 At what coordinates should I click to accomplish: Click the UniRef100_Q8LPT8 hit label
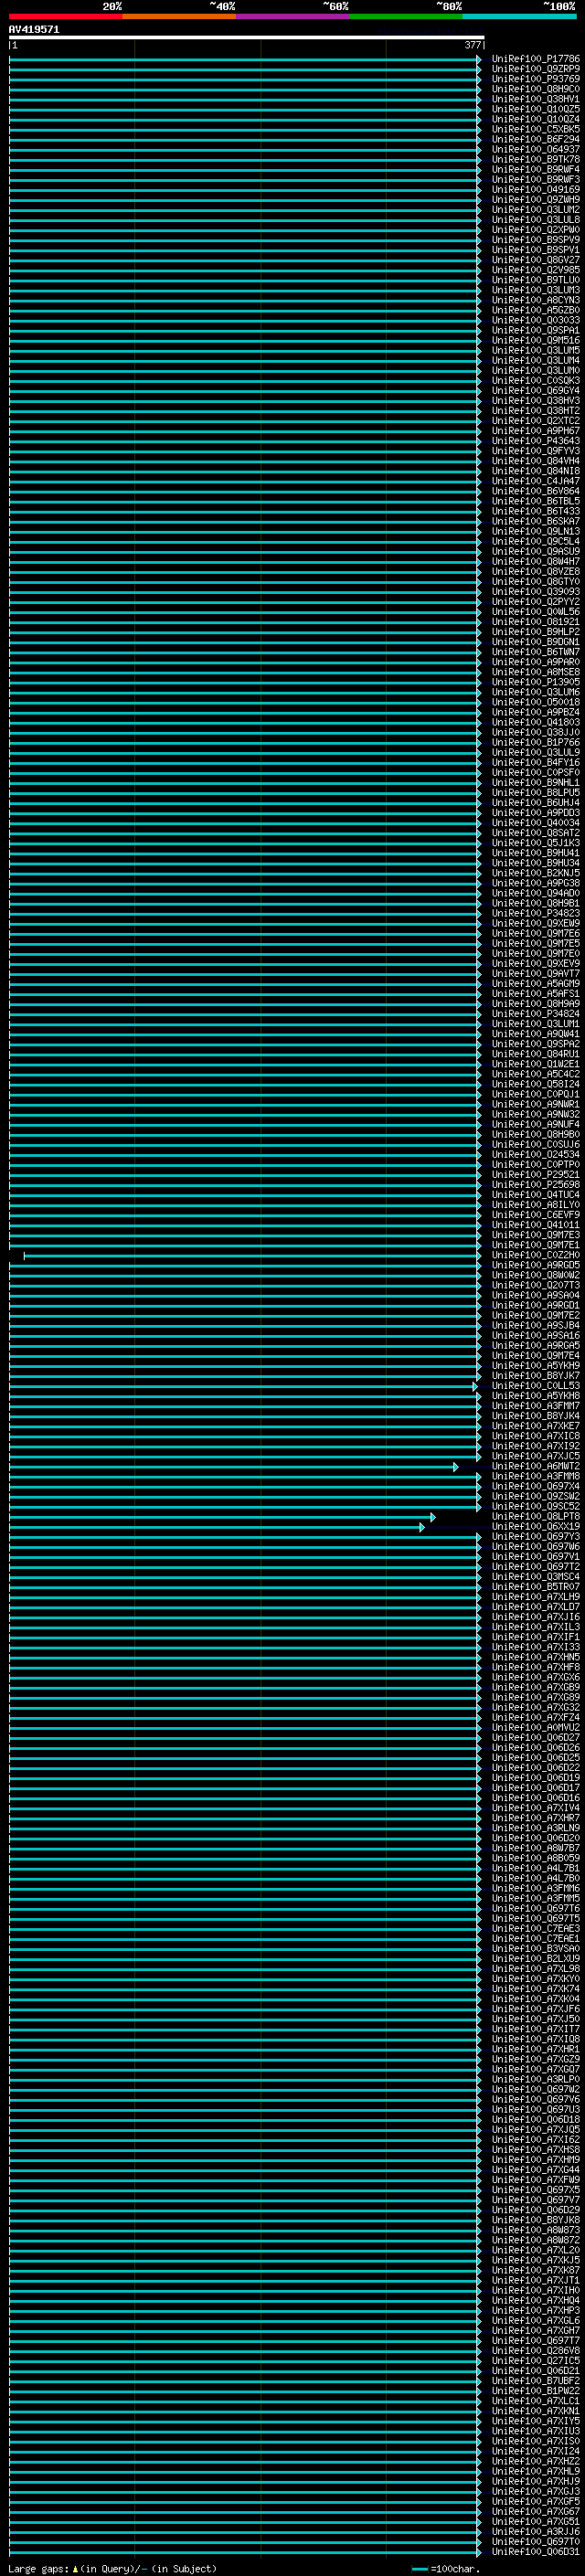pyautogui.click(x=536, y=1517)
